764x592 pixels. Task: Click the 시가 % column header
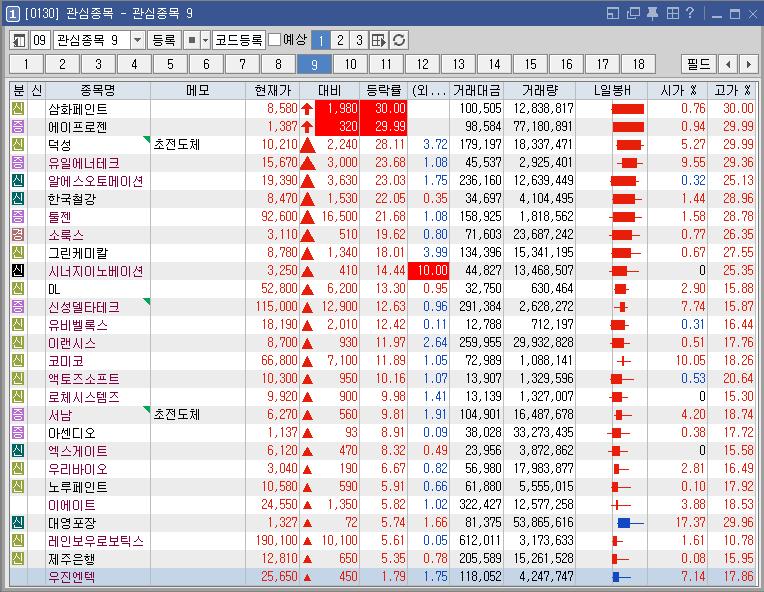click(678, 90)
